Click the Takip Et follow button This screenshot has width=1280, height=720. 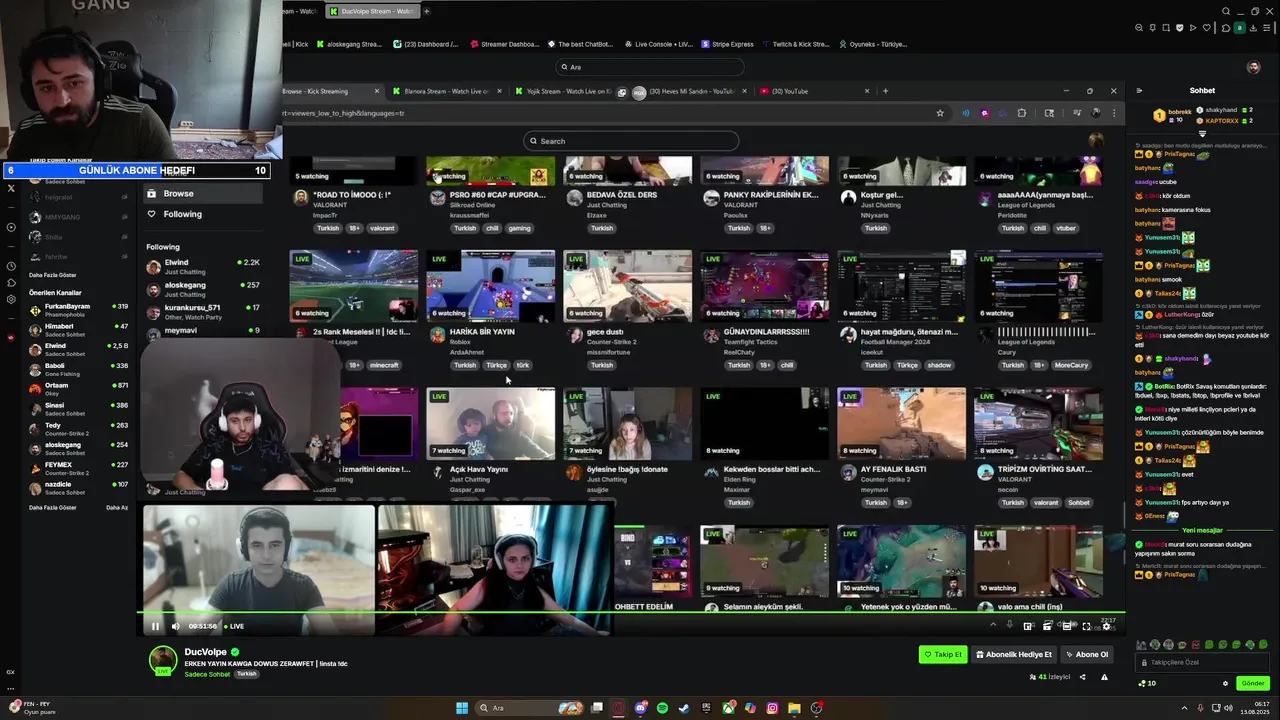tap(943, 654)
